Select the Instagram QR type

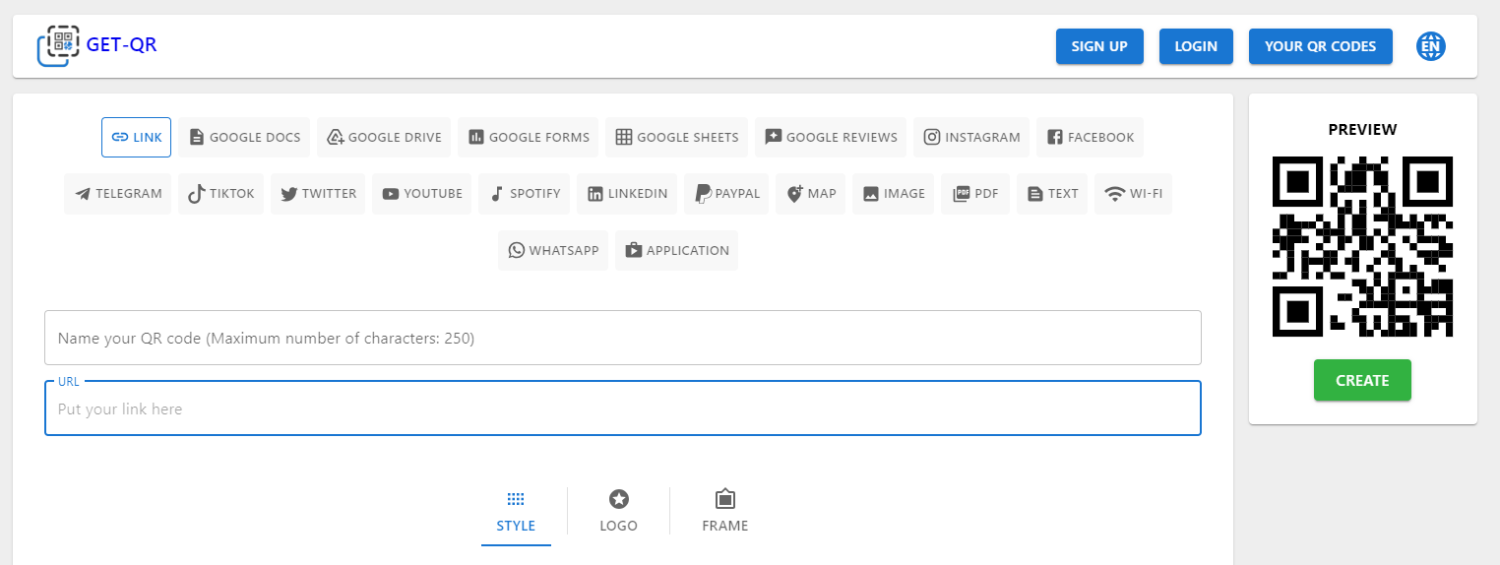click(972, 137)
